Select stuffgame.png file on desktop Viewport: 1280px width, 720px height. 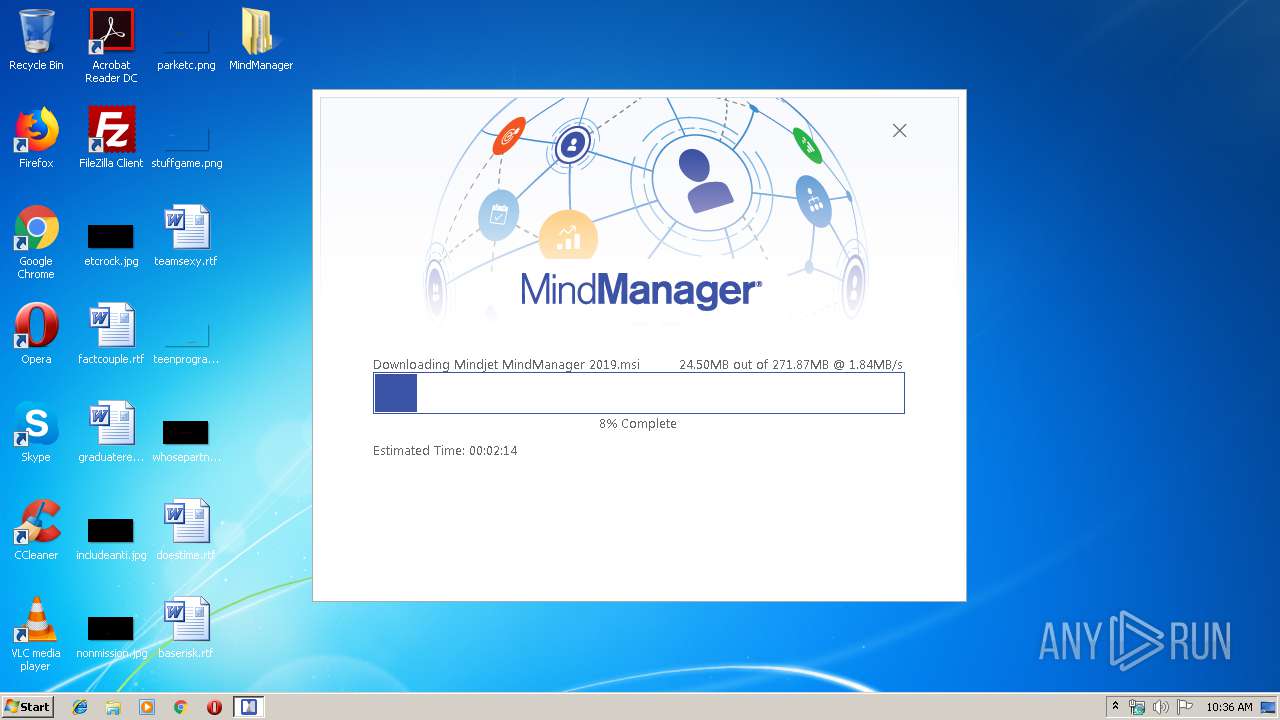tap(186, 146)
